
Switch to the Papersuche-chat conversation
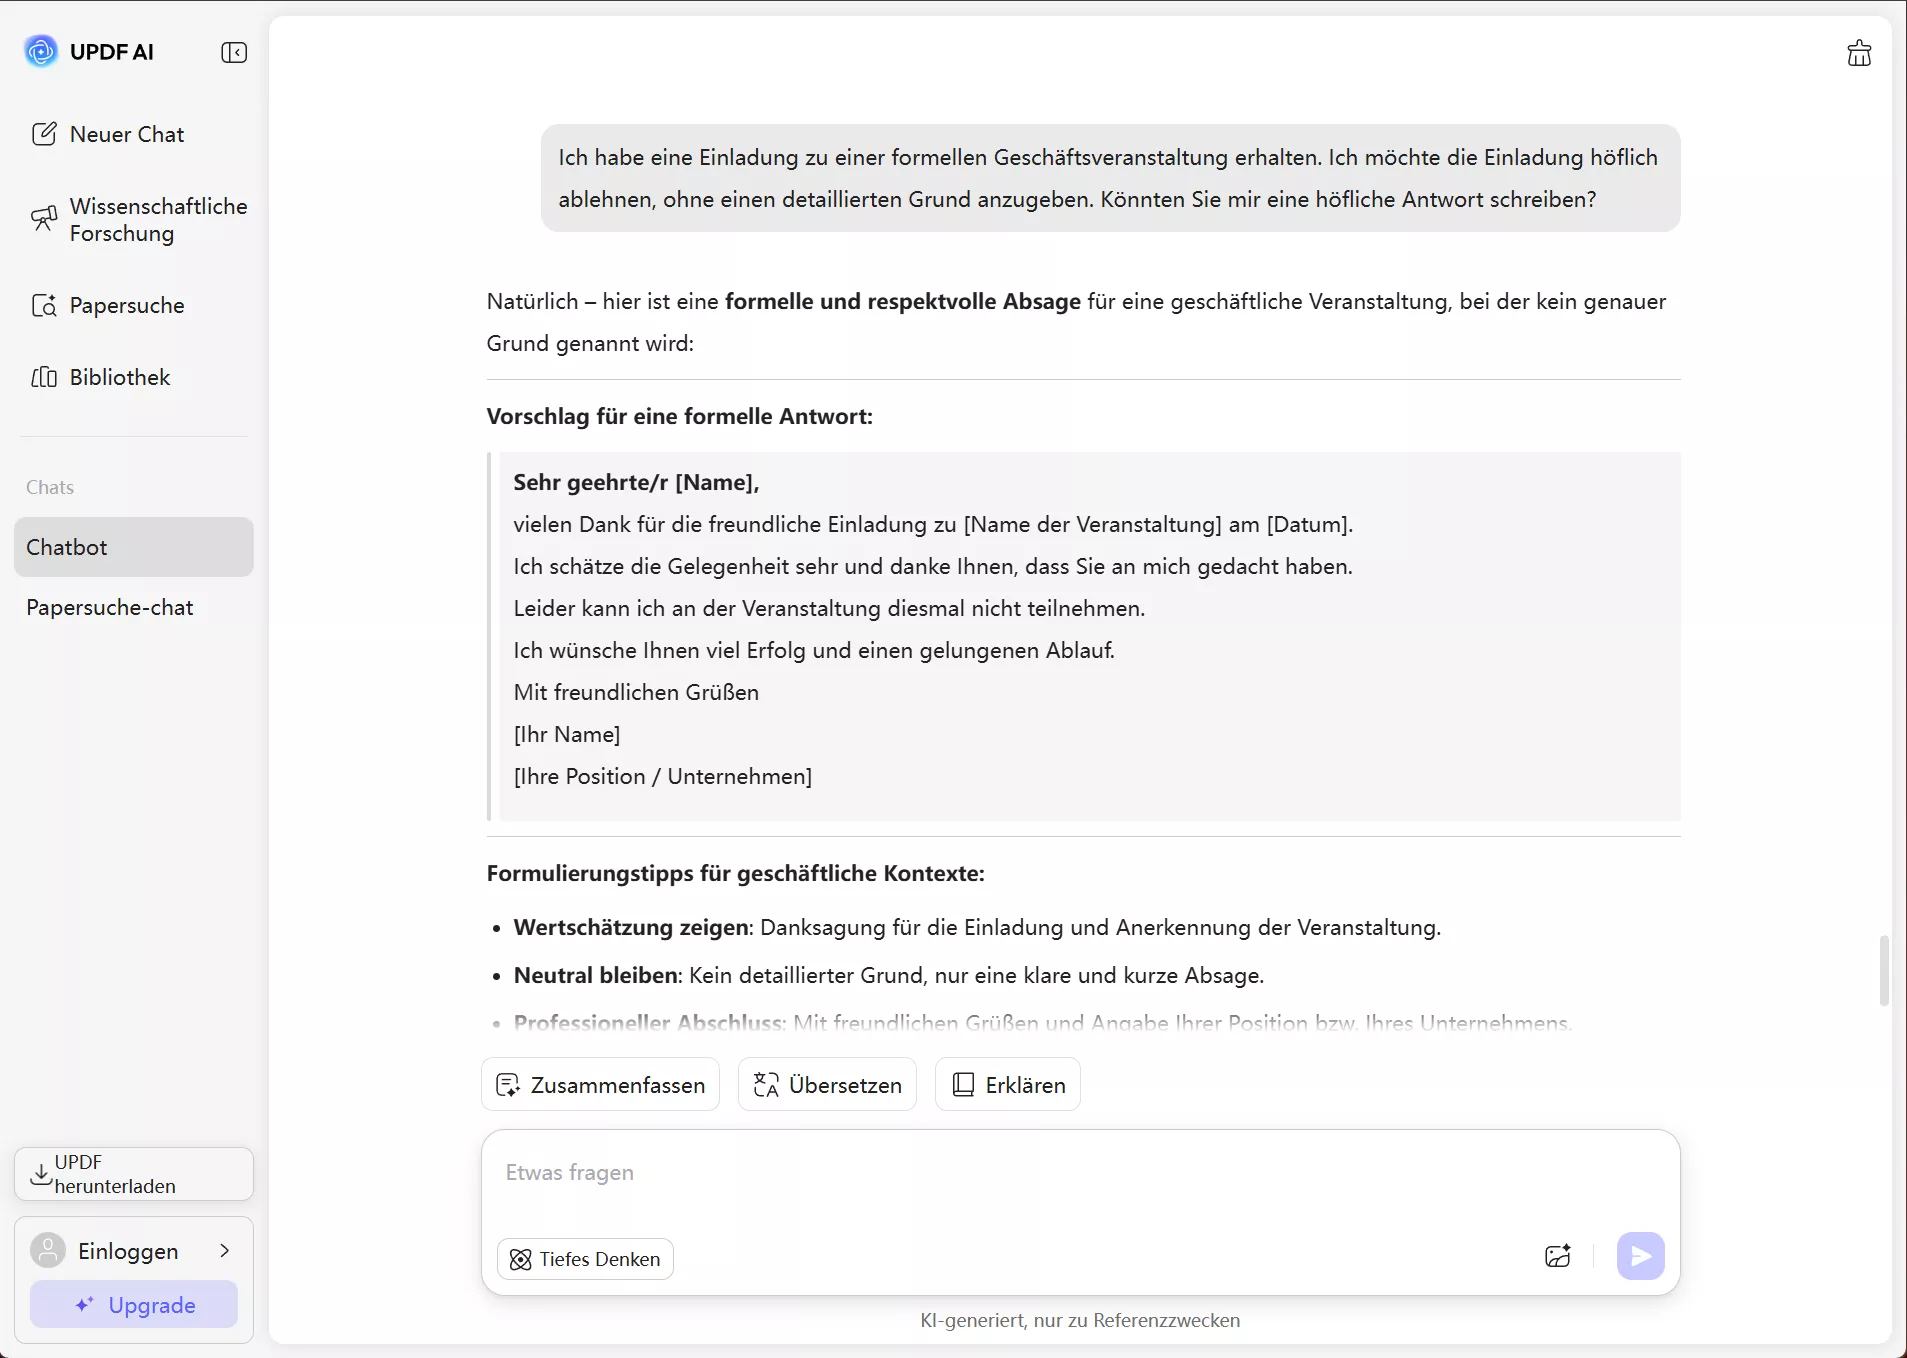coord(109,607)
